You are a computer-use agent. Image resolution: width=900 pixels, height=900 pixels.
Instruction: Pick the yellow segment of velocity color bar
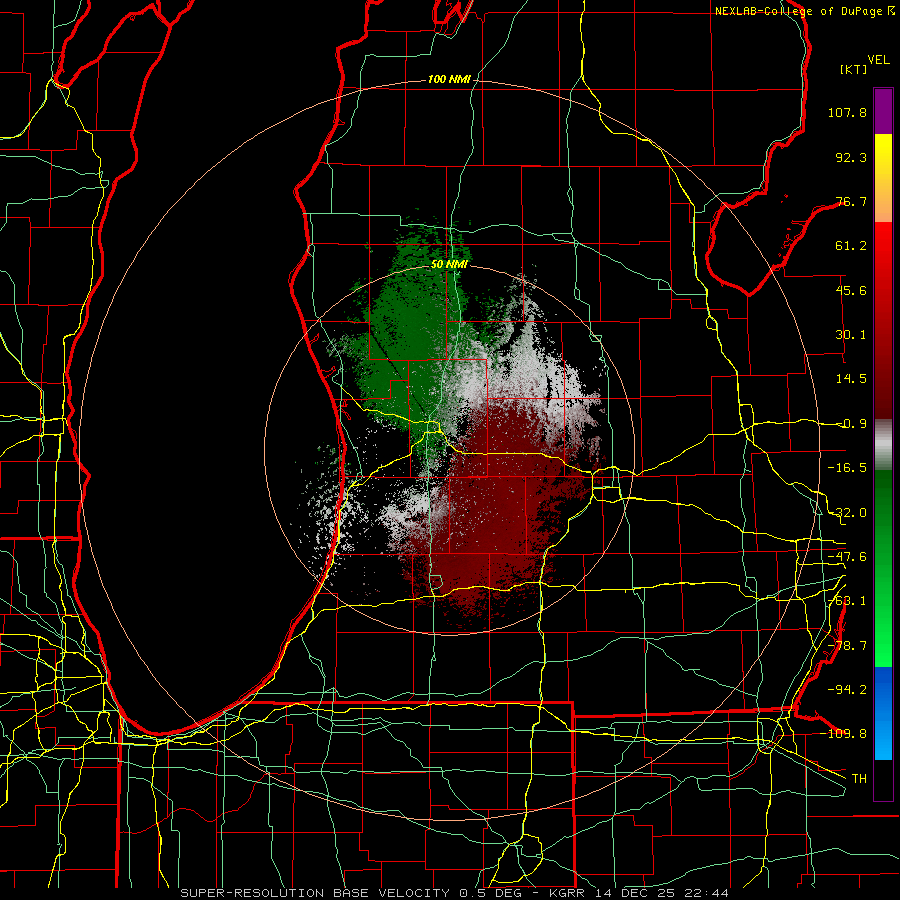(883, 178)
